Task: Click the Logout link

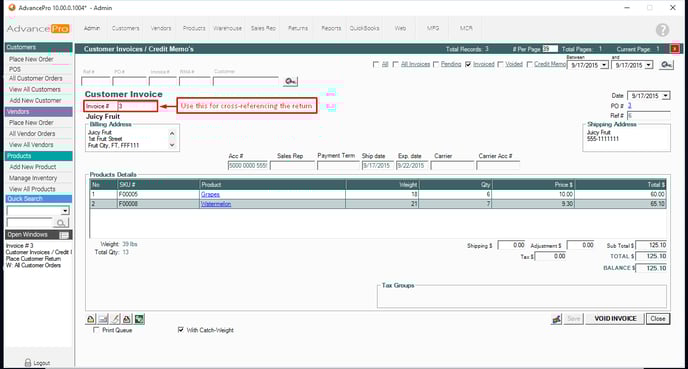Action: click(x=42, y=363)
